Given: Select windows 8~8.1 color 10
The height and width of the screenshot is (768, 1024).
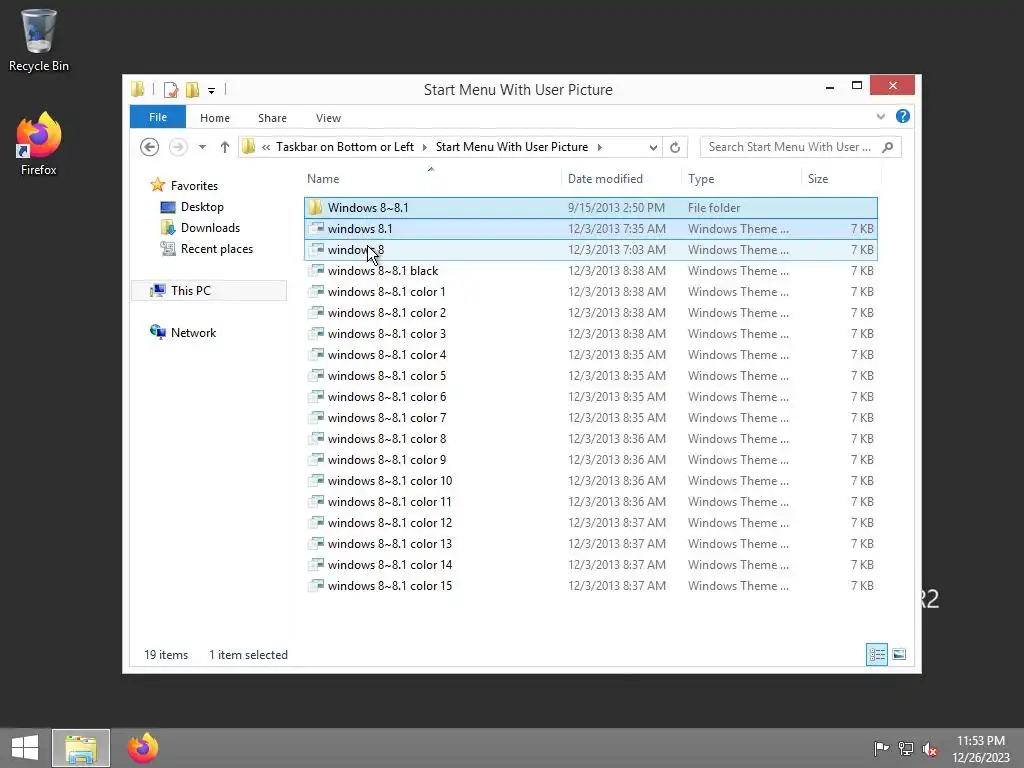Looking at the screenshot, I should (x=591, y=481).
